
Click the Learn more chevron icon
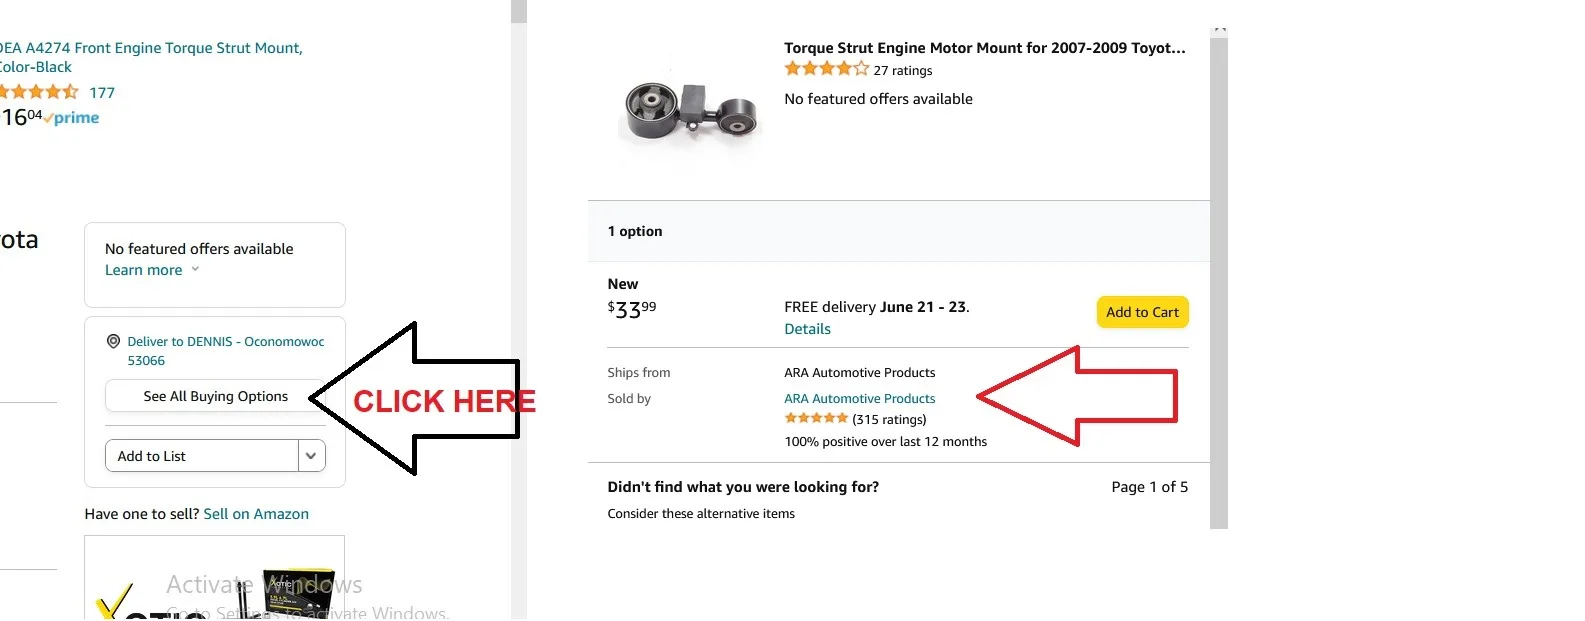click(x=195, y=269)
